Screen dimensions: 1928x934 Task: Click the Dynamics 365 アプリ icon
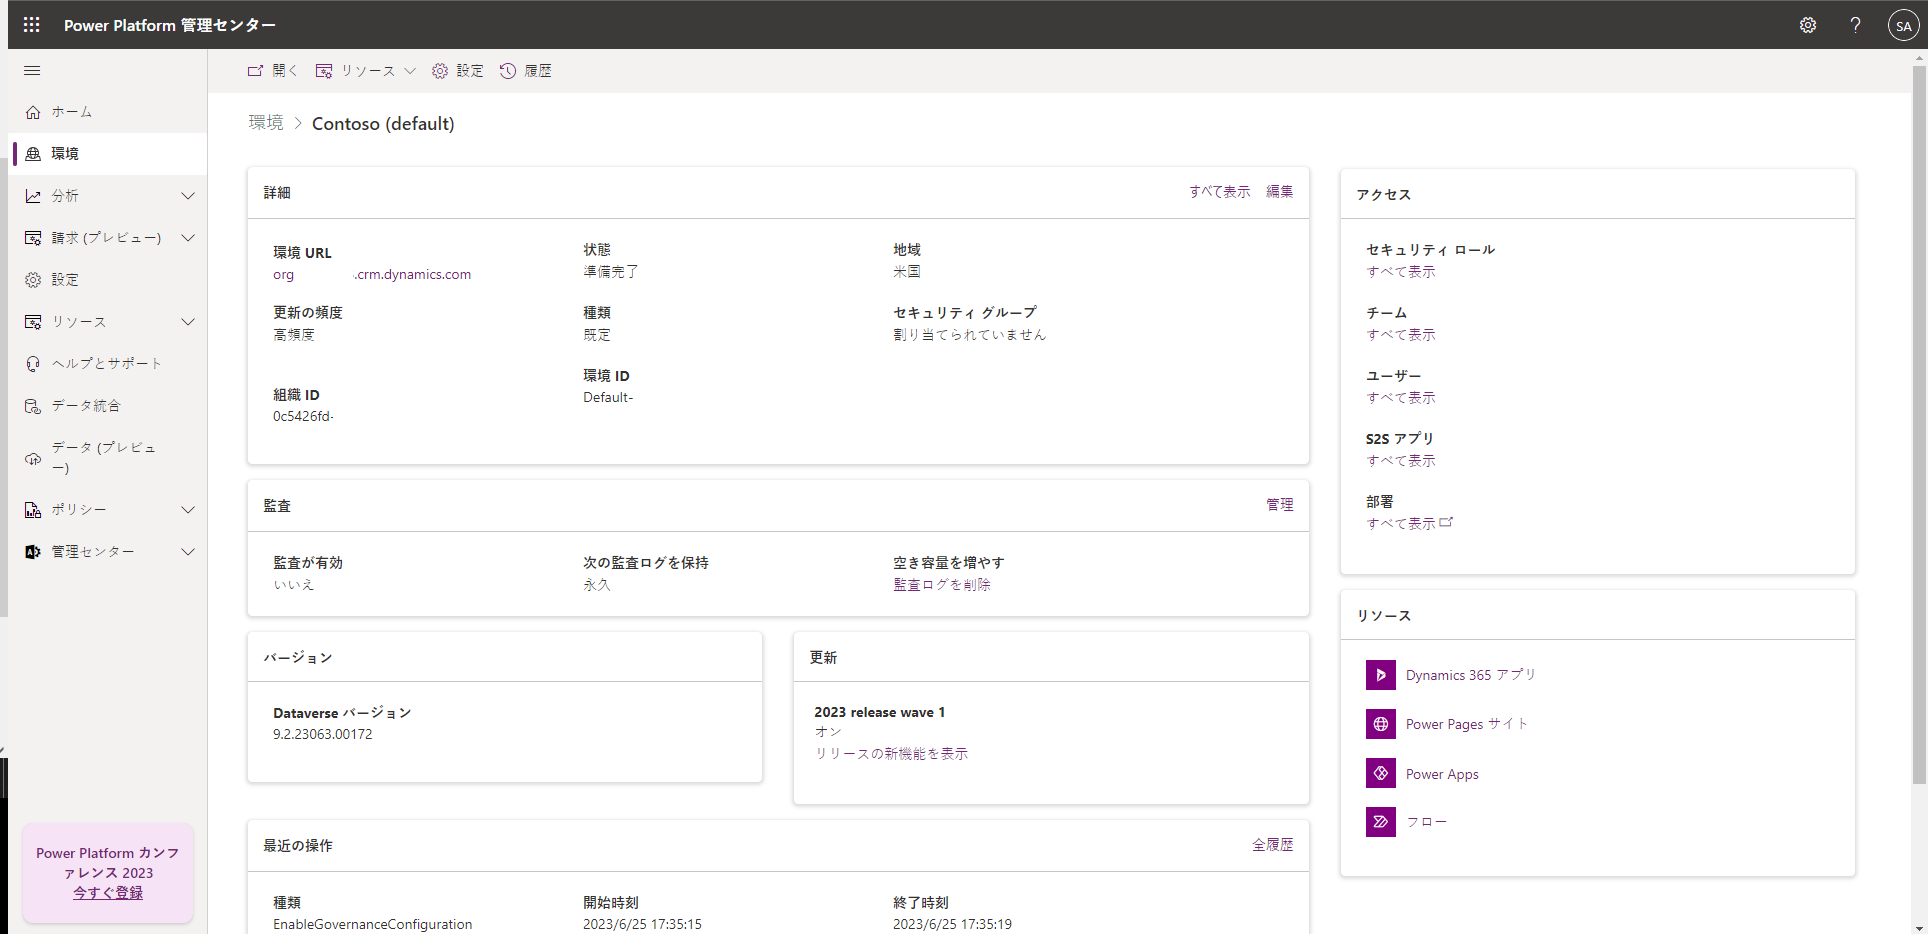point(1381,675)
